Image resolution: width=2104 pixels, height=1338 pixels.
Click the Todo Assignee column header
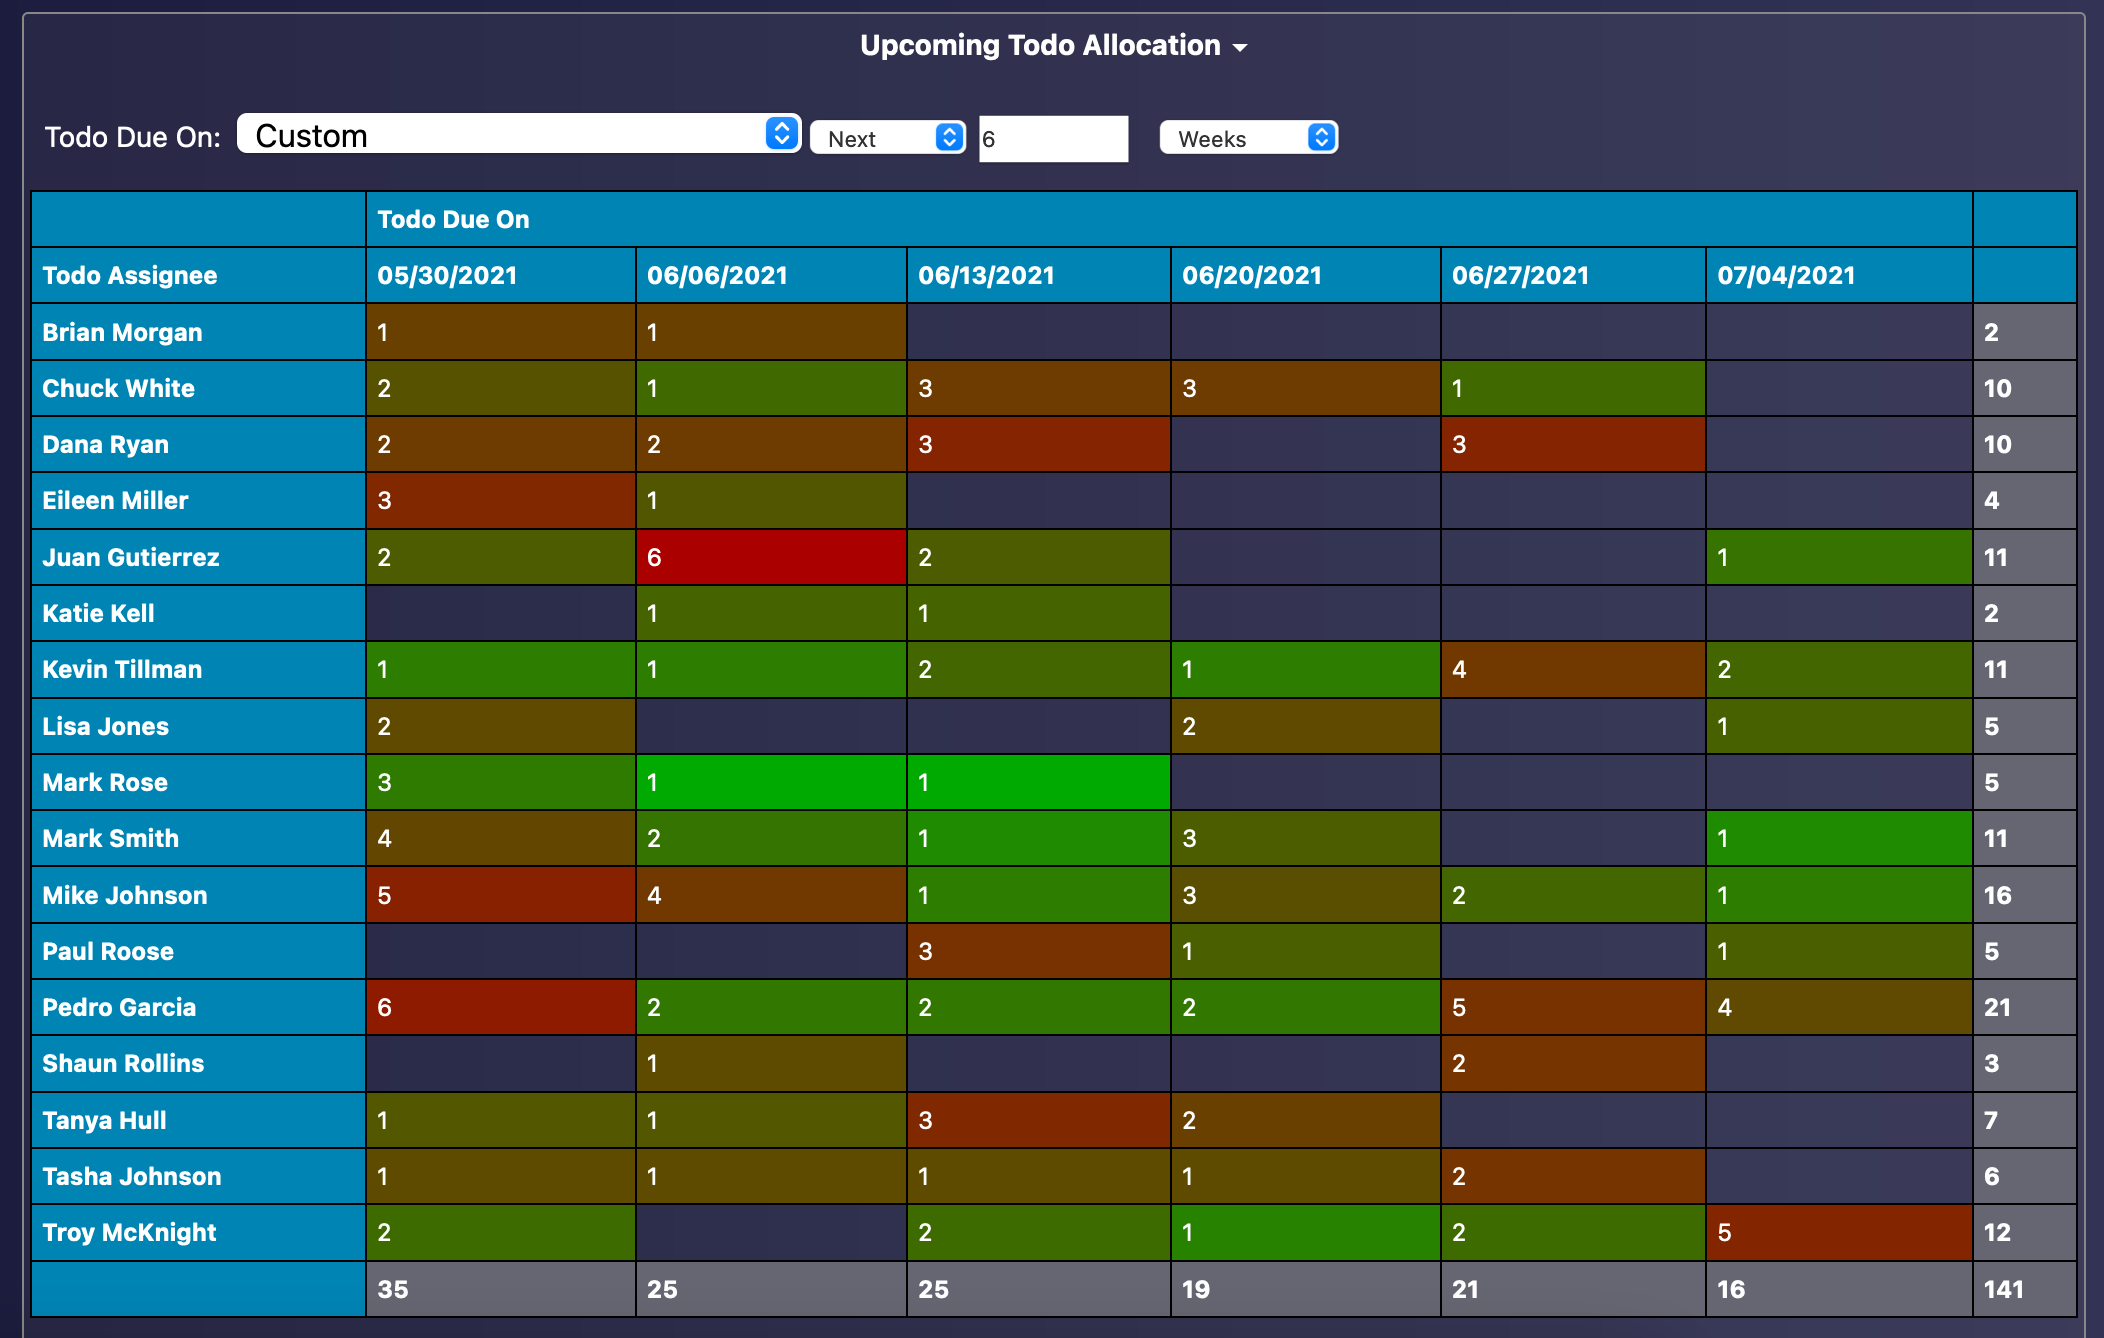coord(198,275)
